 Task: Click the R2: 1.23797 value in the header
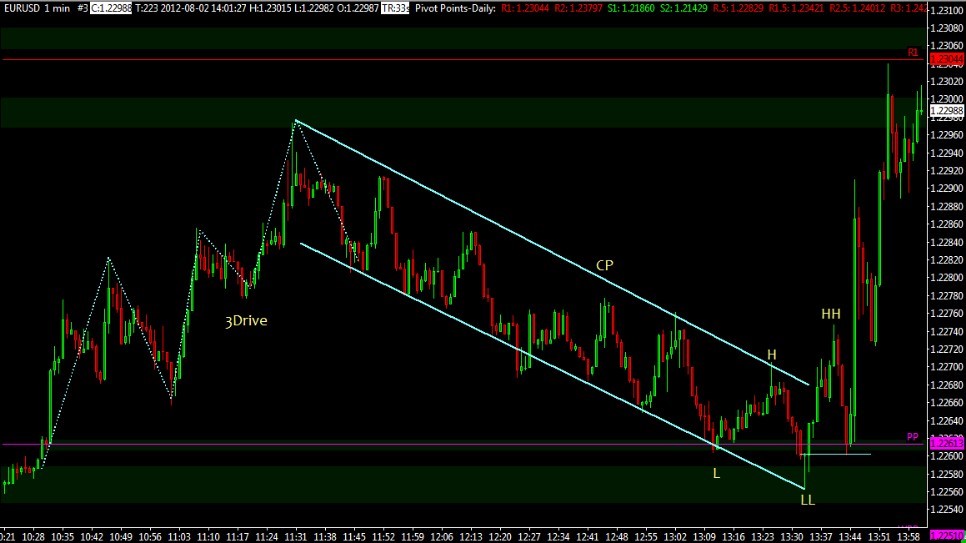578,9
